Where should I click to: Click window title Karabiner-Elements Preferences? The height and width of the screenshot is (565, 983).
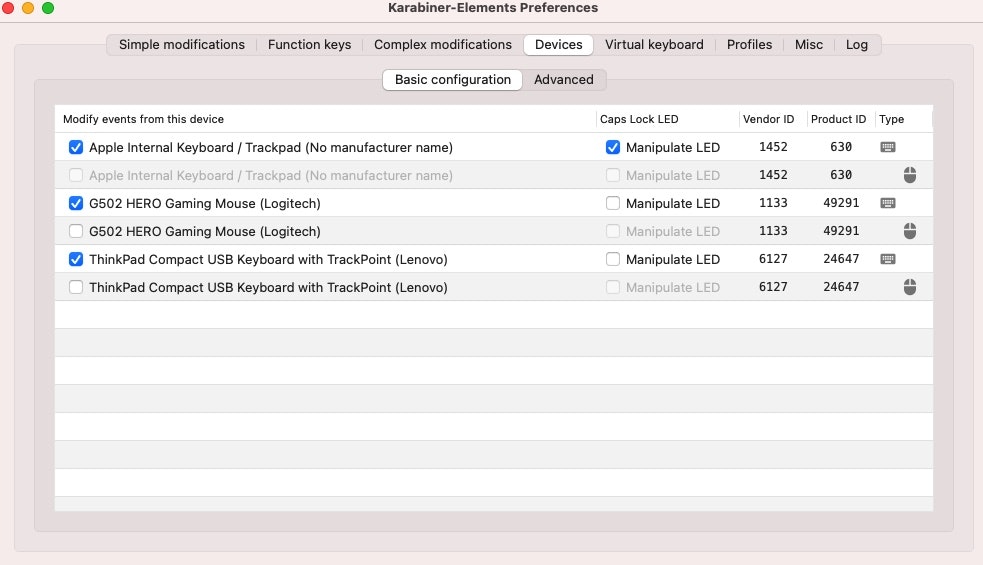click(493, 8)
